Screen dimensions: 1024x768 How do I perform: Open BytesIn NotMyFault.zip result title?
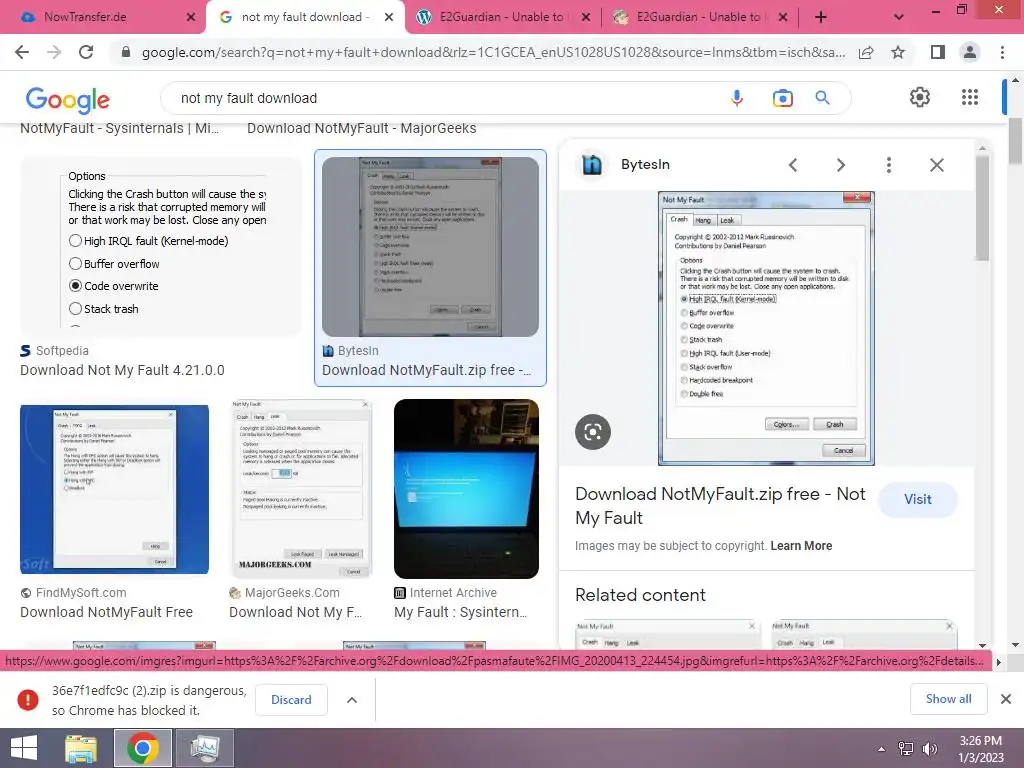pos(426,370)
